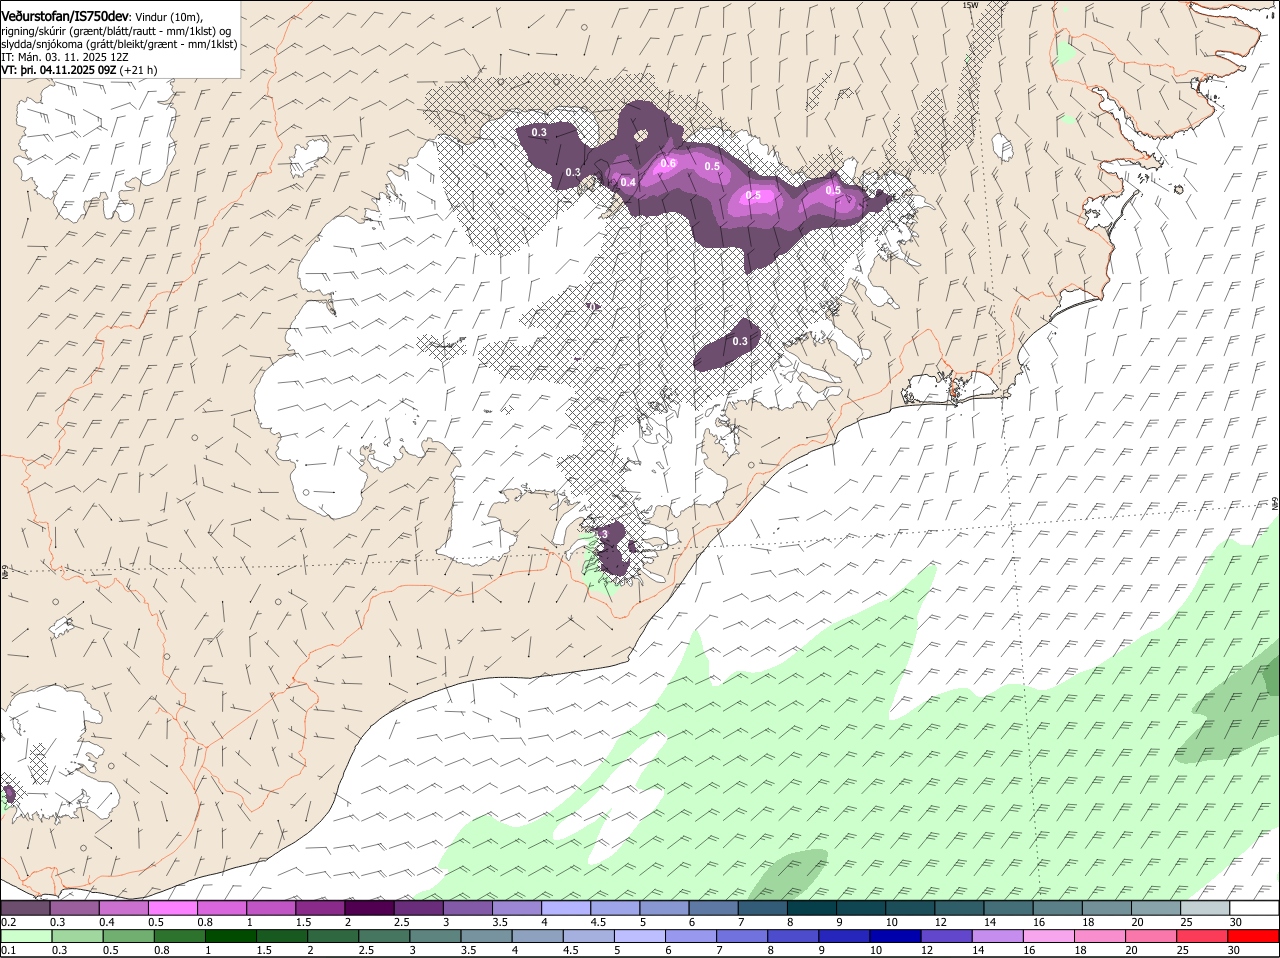Pick the snow legend swatch between 16 and 18
This screenshot has width=1280, height=958.
(x=1058, y=907)
